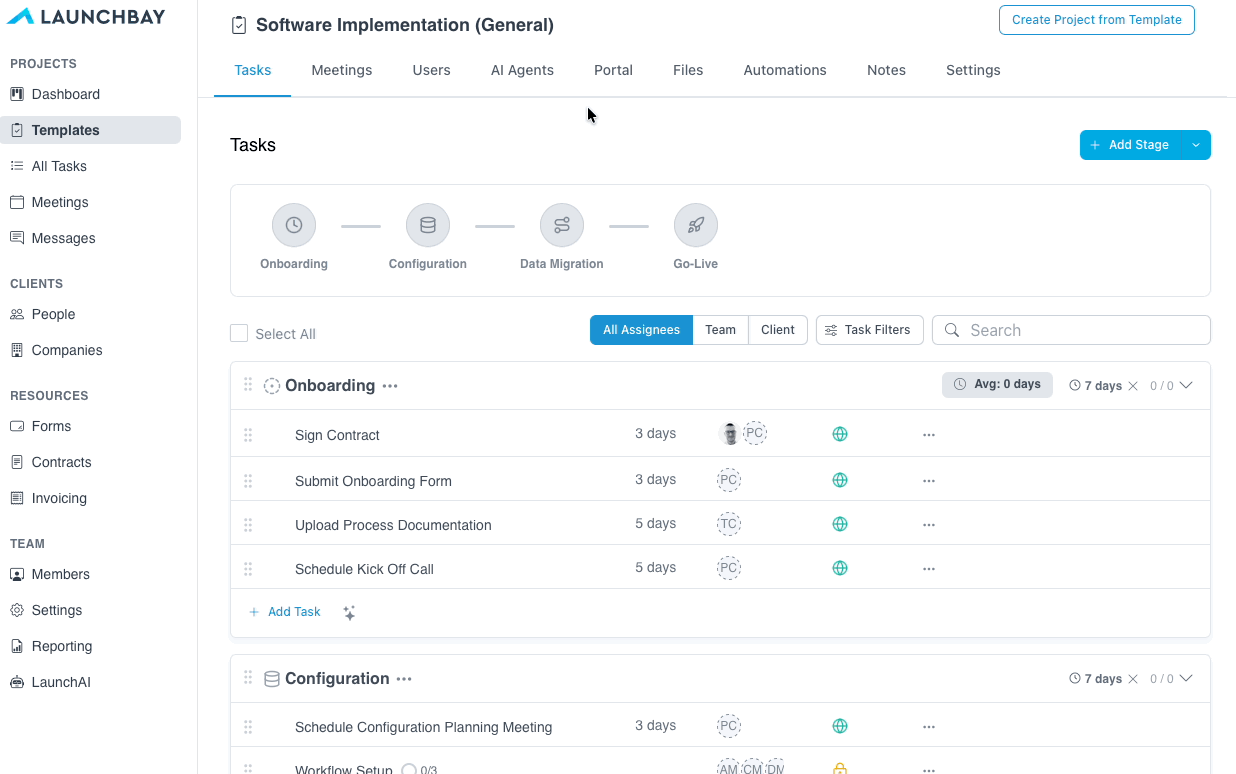Select the Data Migration stage icon
The height and width of the screenshot is (774, 1236).
tap(562, 226)
